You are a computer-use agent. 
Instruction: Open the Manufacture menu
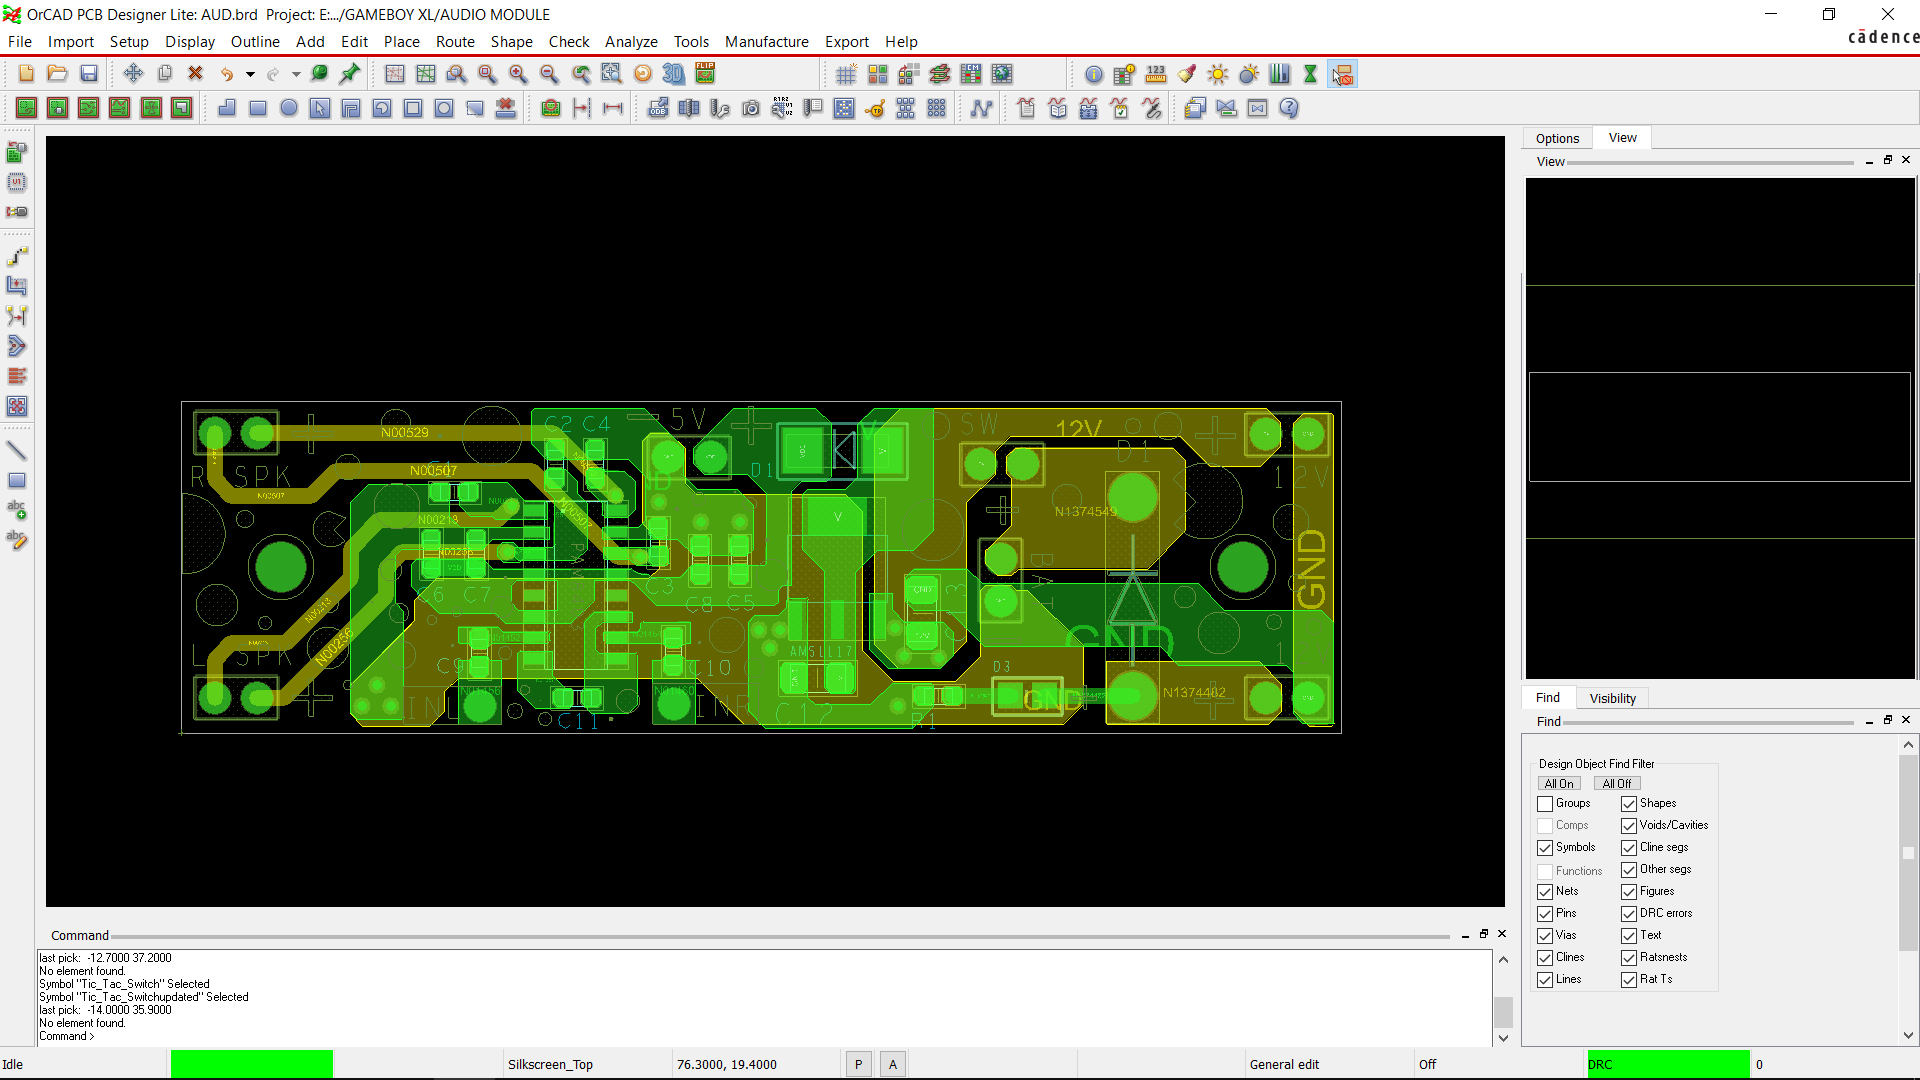[767, 42]
